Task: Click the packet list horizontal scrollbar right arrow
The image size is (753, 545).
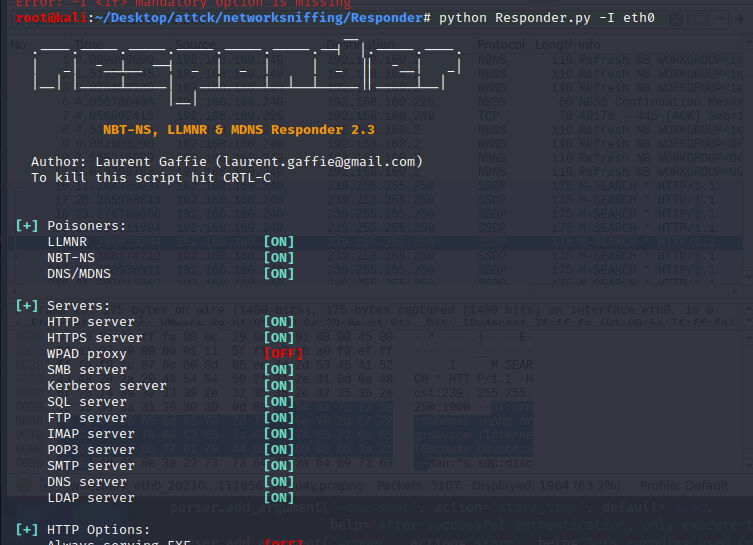Action: (x=734, y=291)
